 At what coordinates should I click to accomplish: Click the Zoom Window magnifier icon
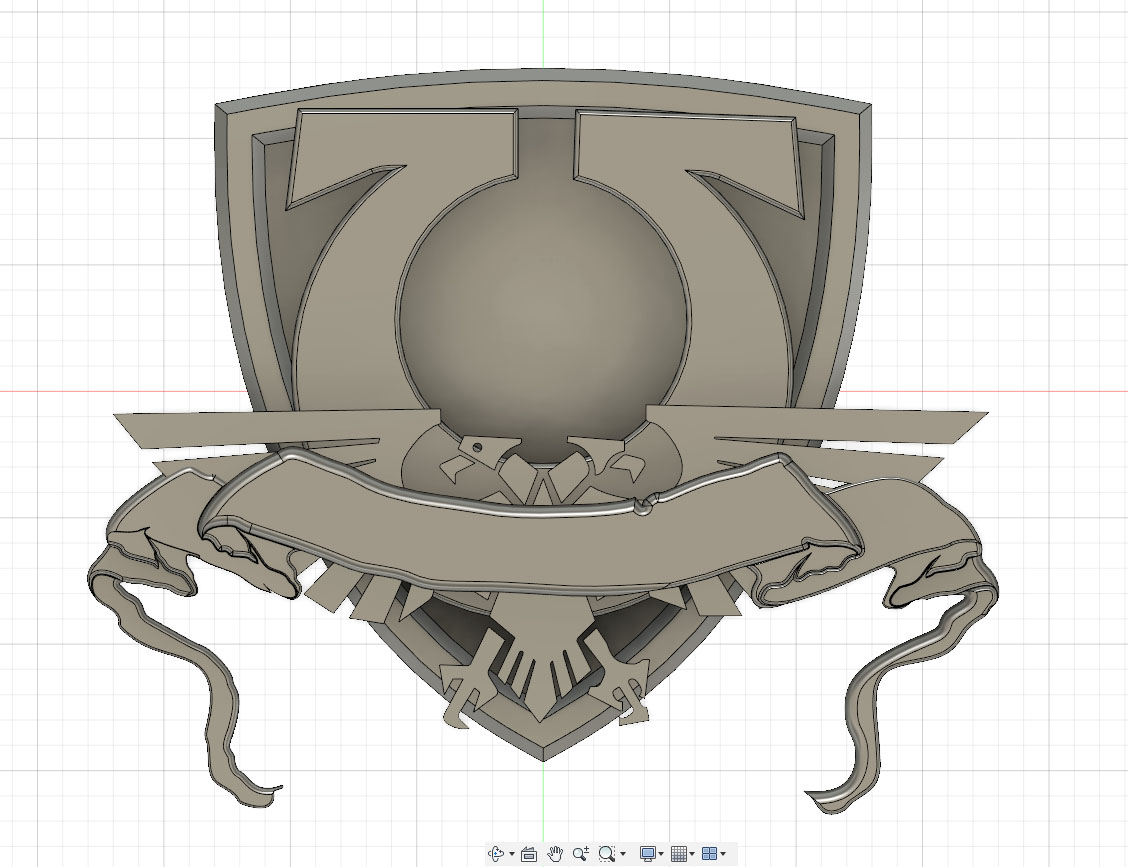click(x=606, y=854)
